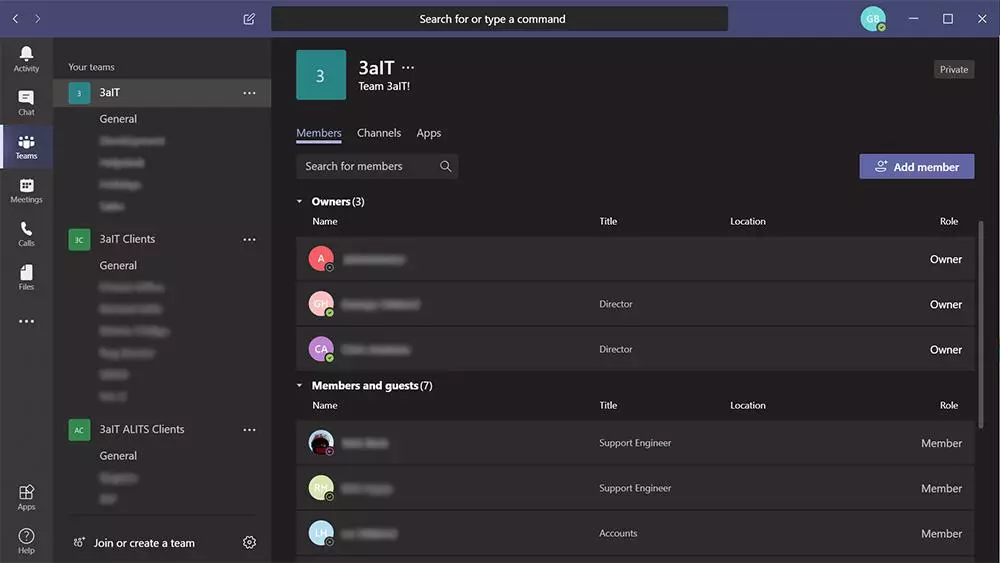Click the RH member avatar
This screenshot has height=563, width=1000.
321,488
